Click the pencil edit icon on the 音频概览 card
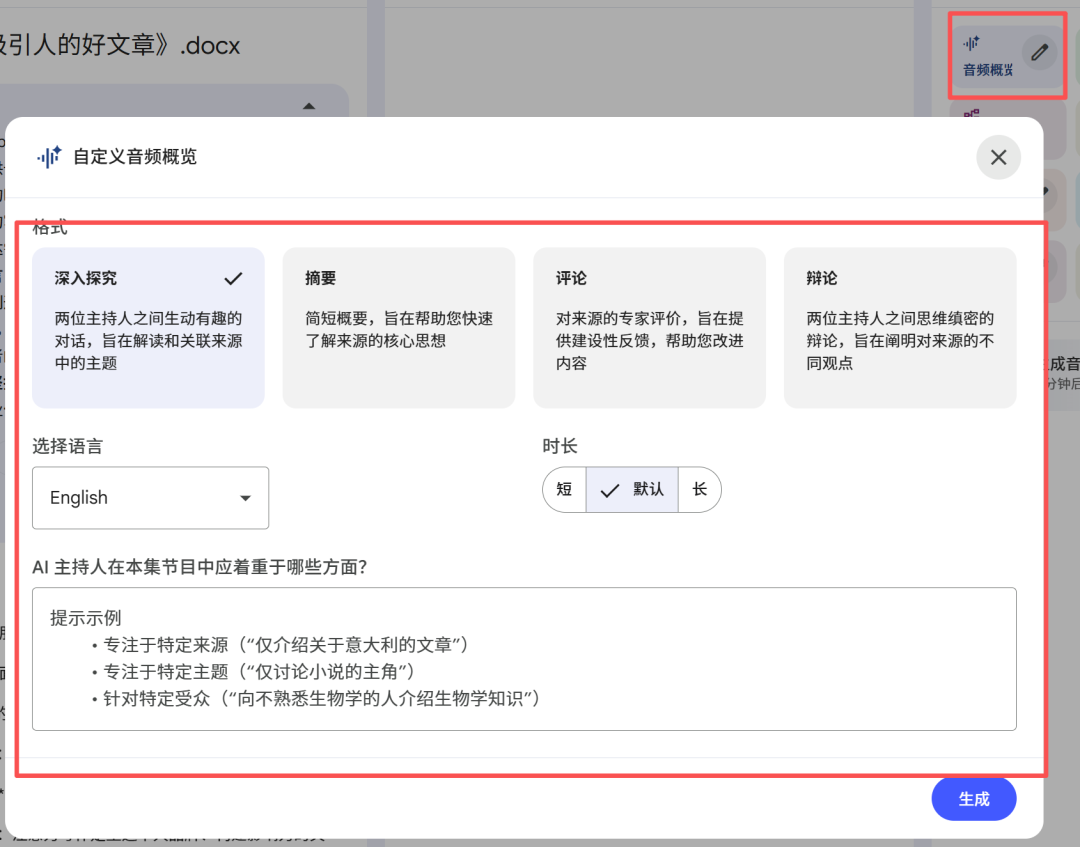The image size is (1080, 847). [x=1037, y=52]
